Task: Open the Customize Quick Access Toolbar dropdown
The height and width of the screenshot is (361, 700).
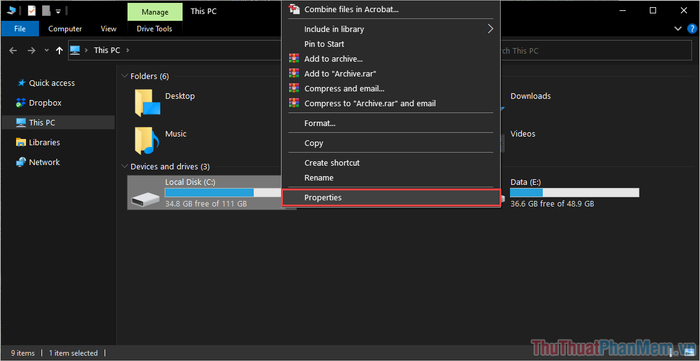Action: coord(58,11)
